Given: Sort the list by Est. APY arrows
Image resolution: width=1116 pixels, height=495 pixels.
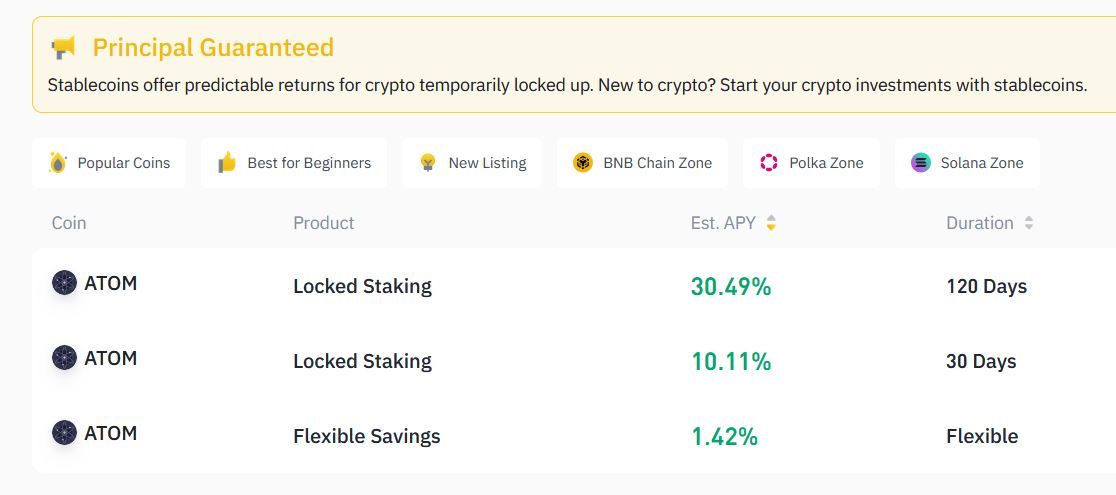Looking at the screenshot, I should [x=771, y=223].
